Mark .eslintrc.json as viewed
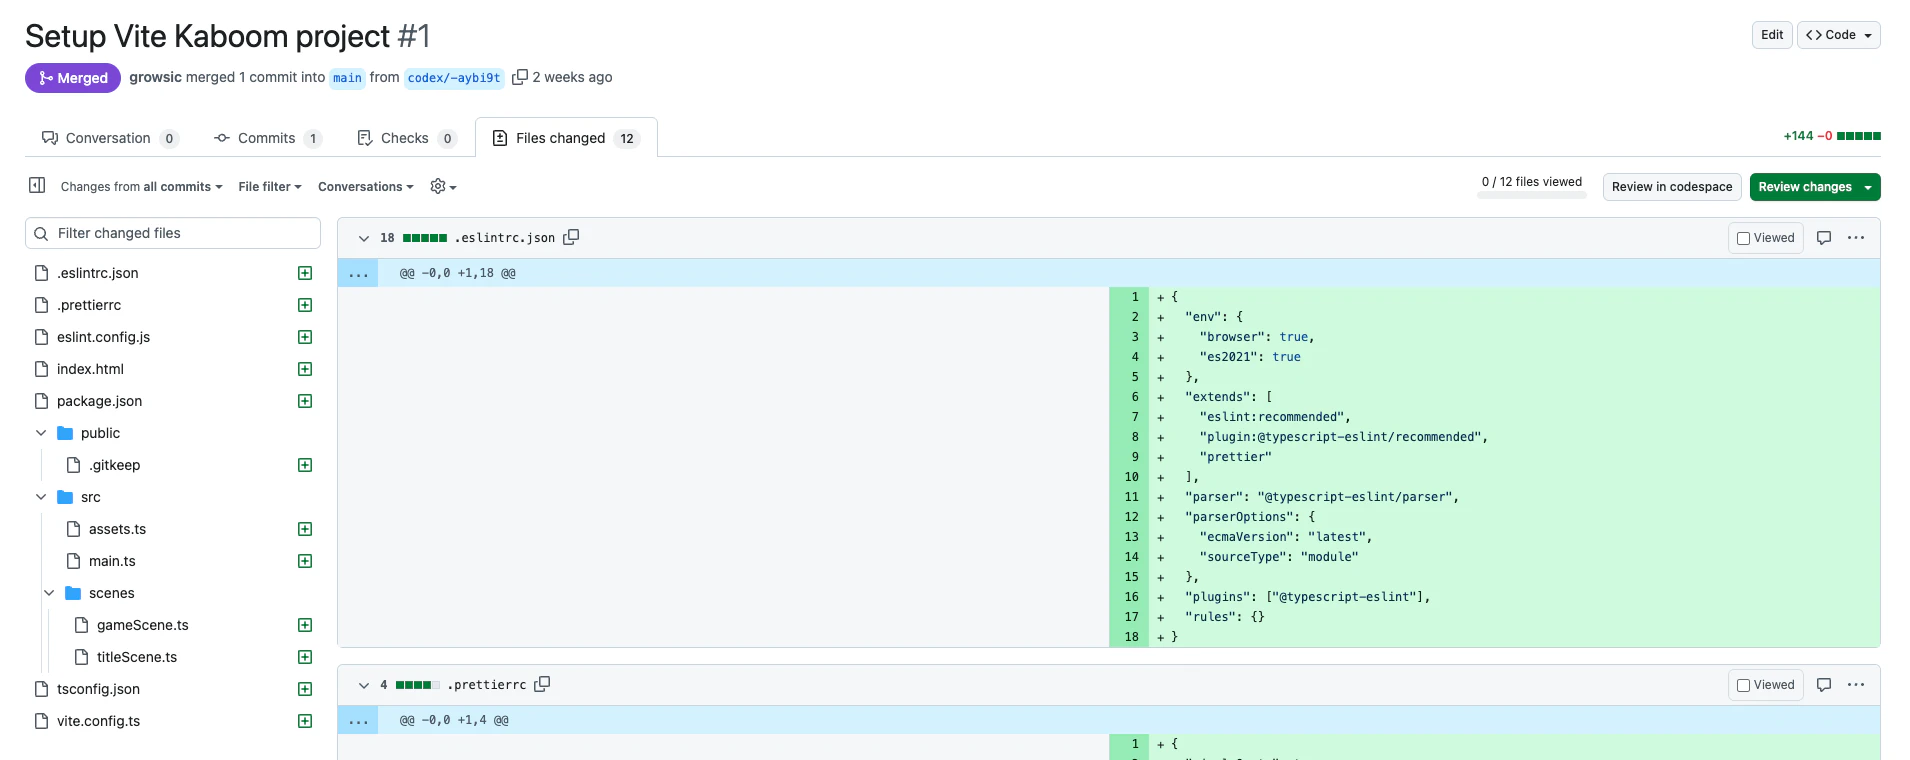Image resolution: width=1910 pixels, height=760 pixels. pos(1743,238)
